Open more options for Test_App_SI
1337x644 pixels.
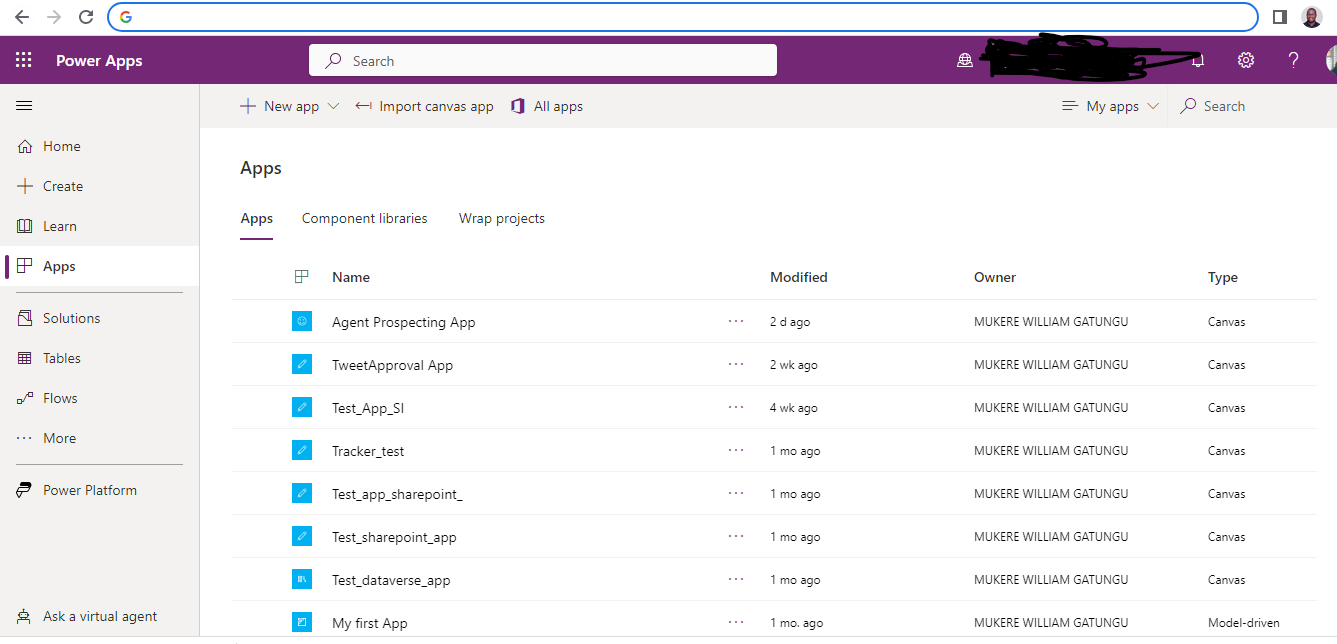click(x=737, y=407)
